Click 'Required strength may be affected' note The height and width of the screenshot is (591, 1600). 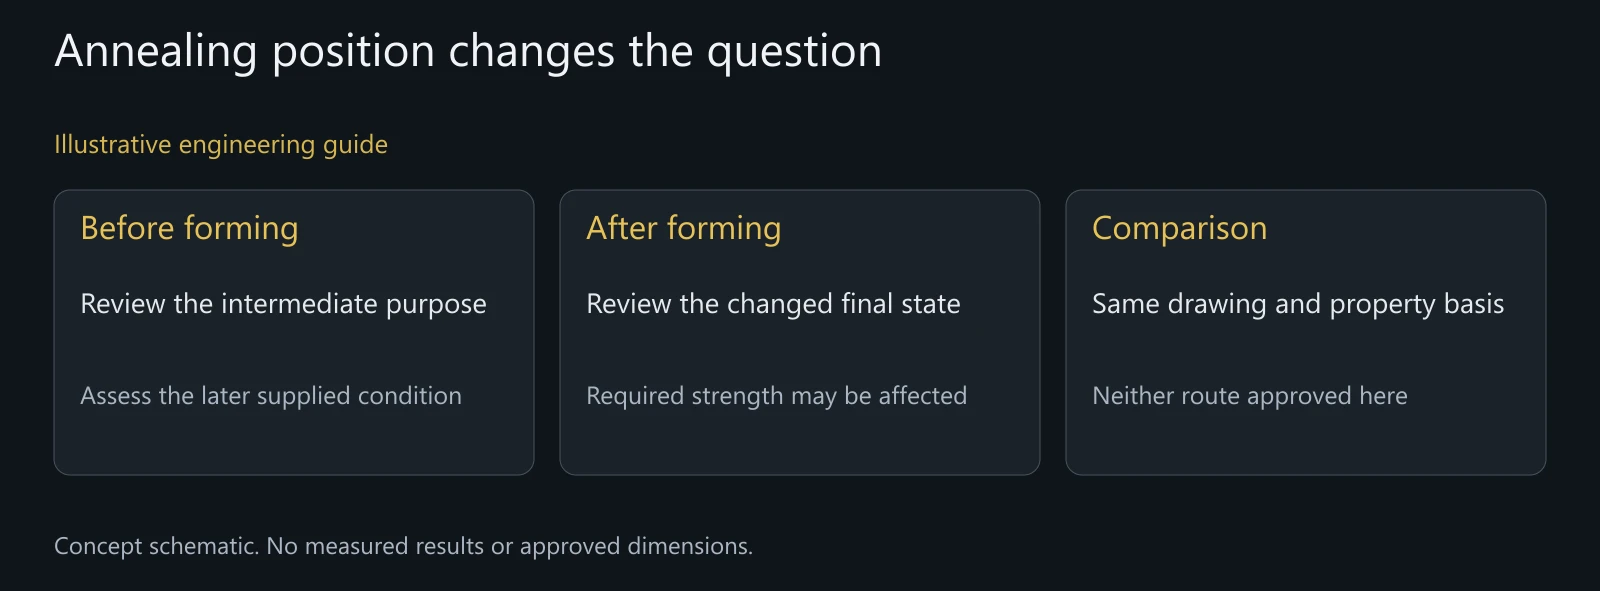click(776, 396)
